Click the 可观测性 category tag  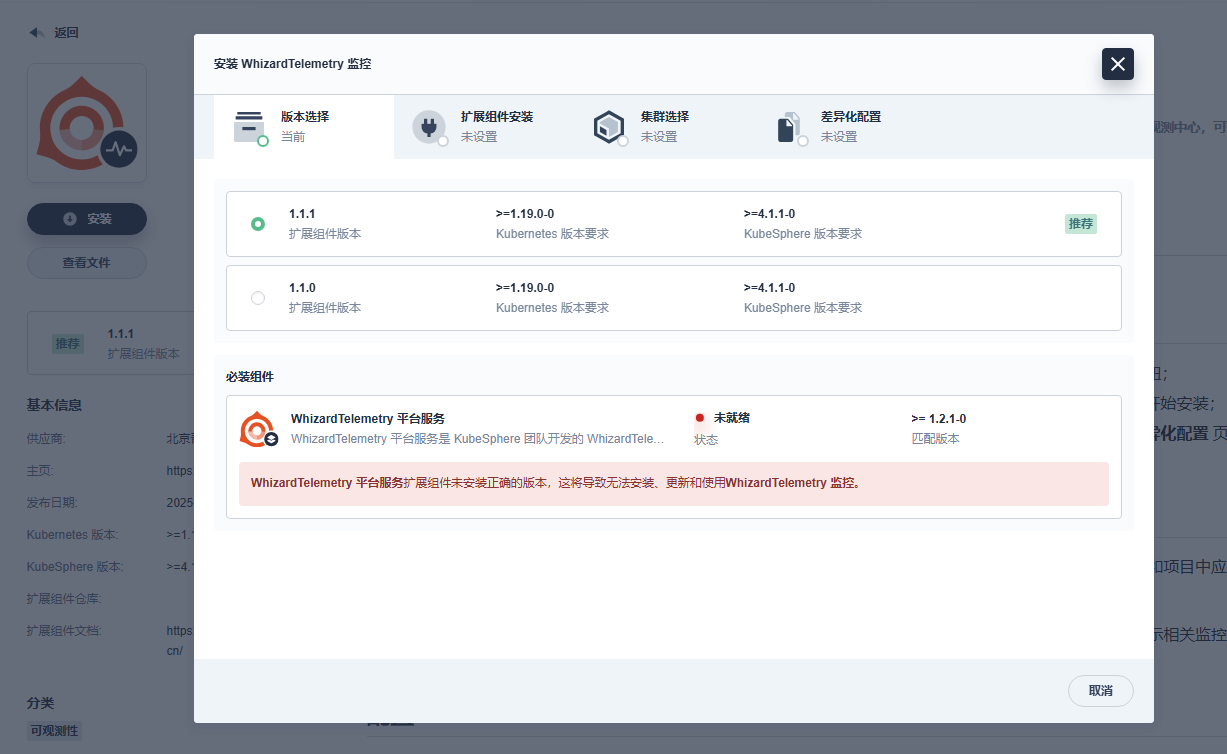(x=54, y=731)
